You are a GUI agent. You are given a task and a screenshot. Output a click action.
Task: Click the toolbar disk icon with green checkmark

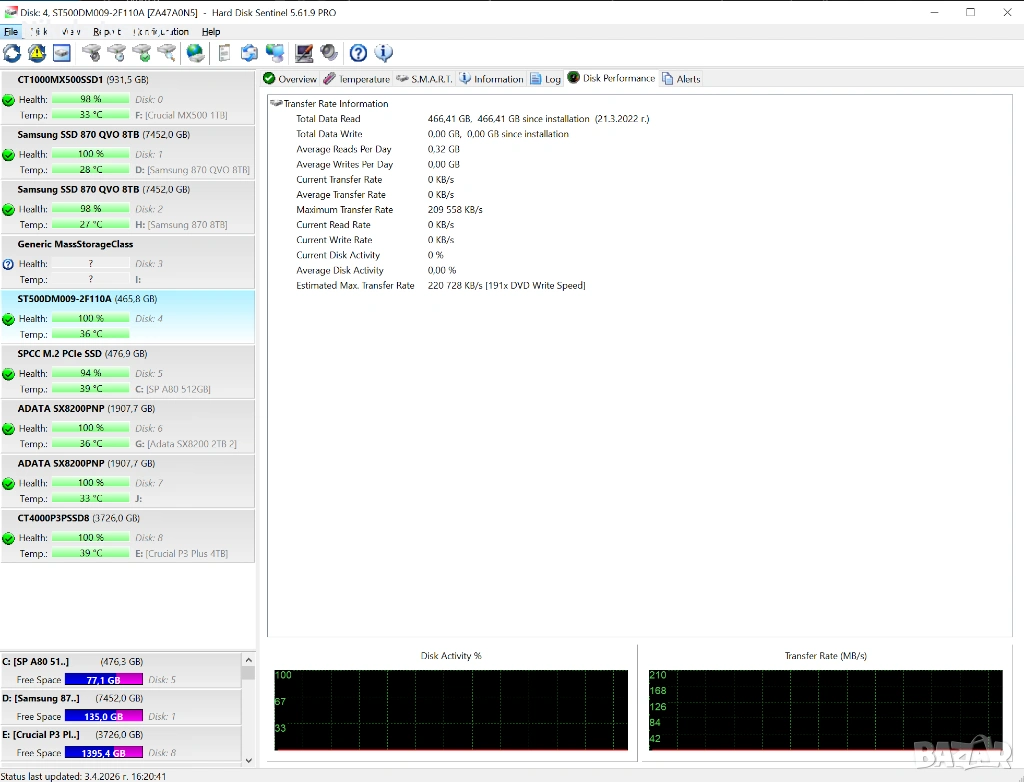pos(142,53)
